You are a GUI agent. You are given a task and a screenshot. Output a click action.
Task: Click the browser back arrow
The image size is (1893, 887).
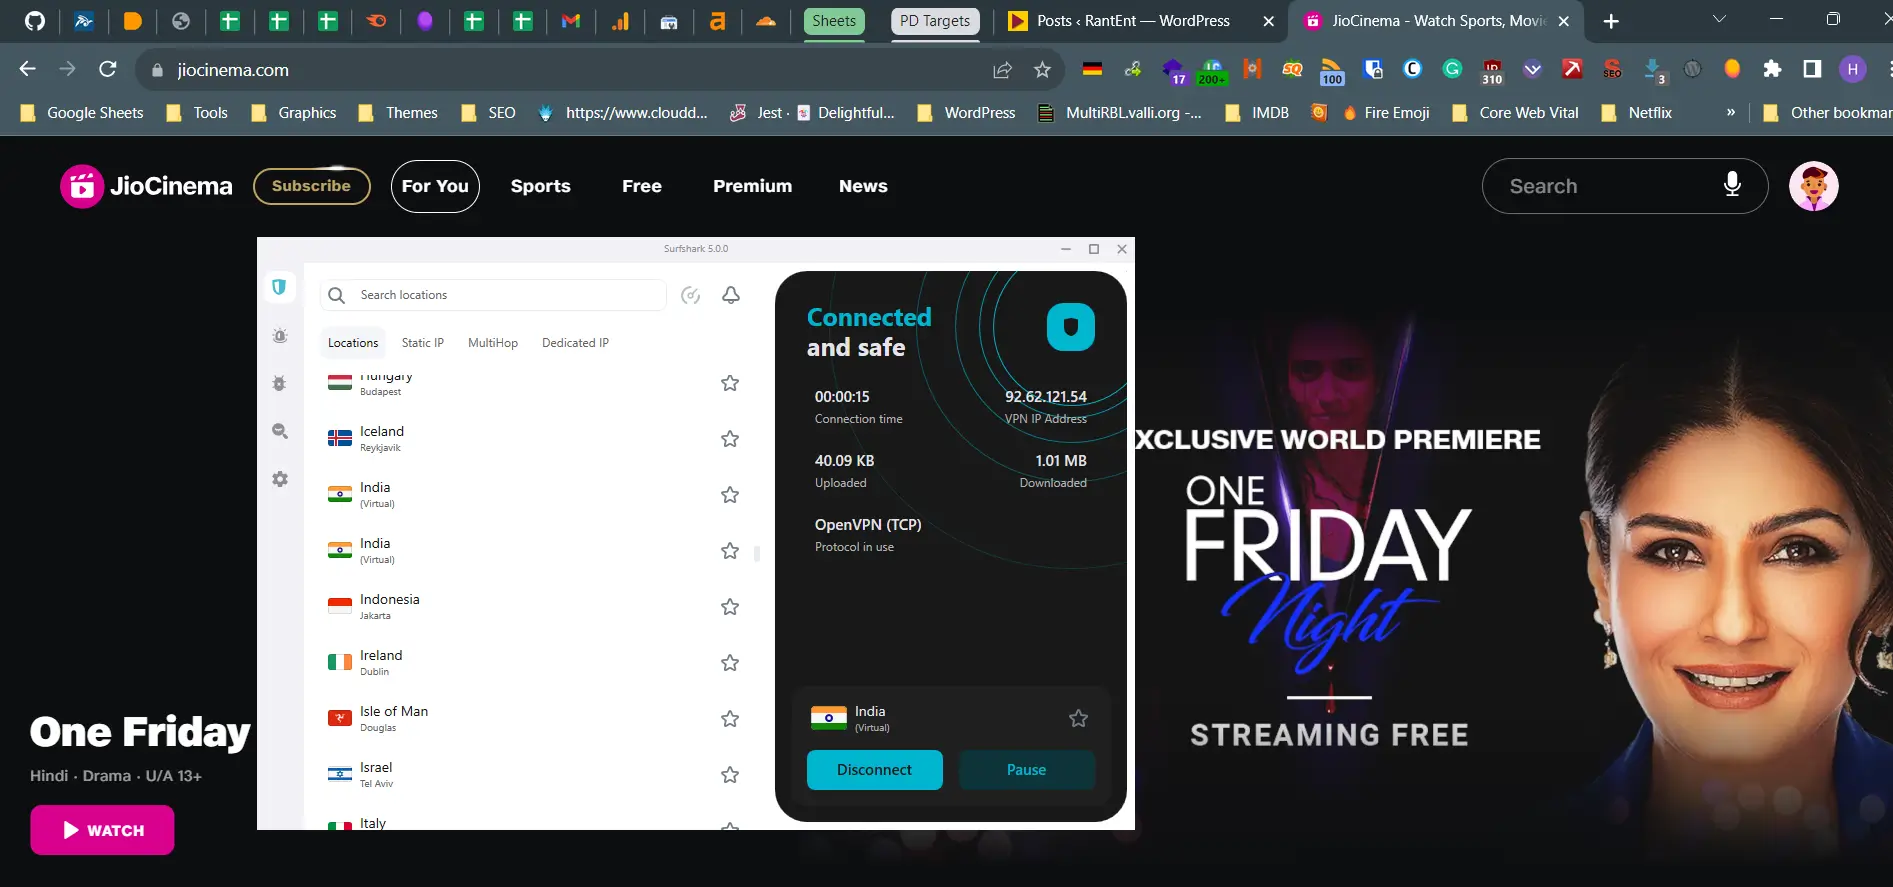pos(28,69)
